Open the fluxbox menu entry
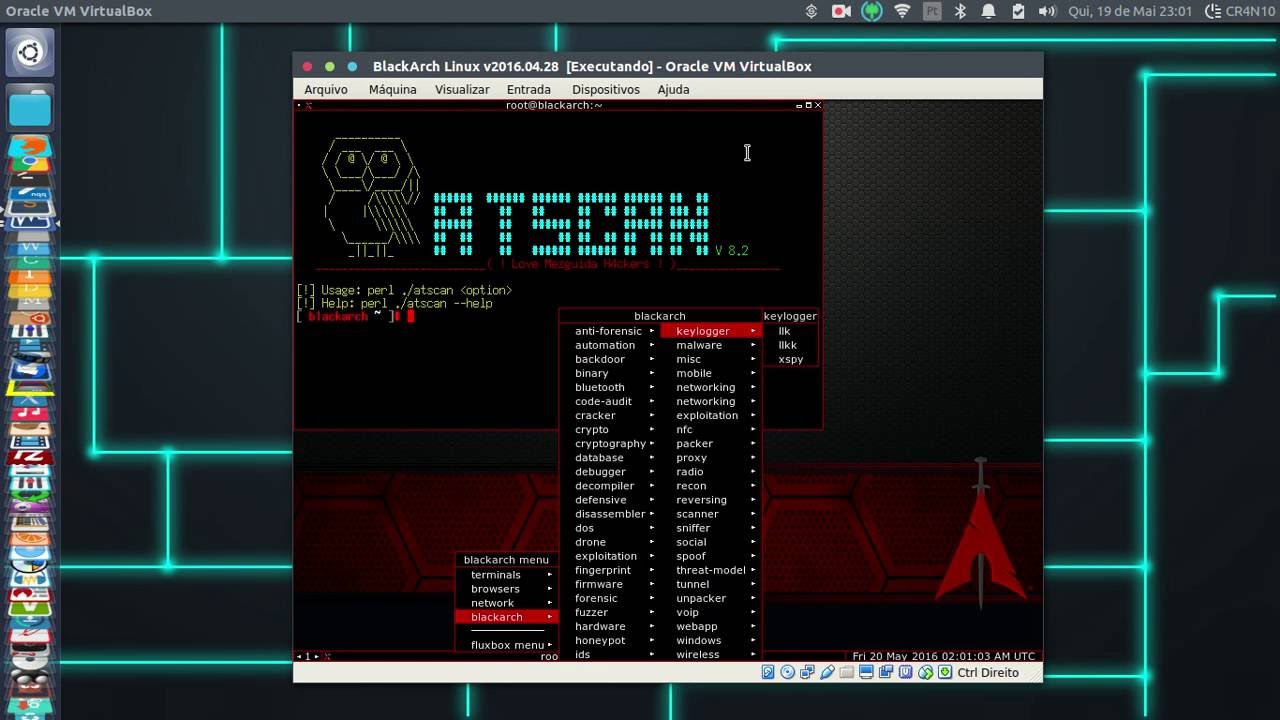 [506, 645]
